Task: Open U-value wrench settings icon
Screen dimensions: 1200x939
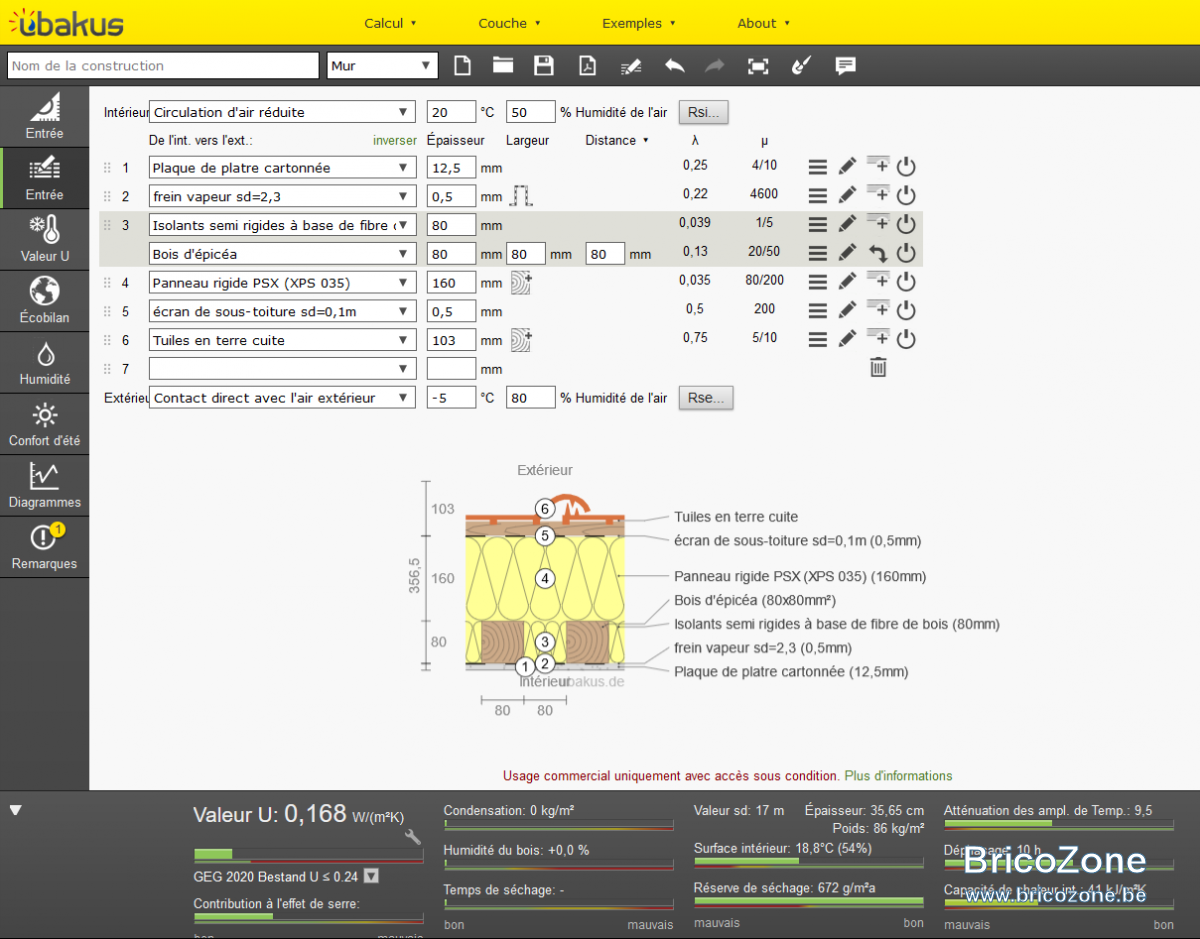Action: click(412, 837)
